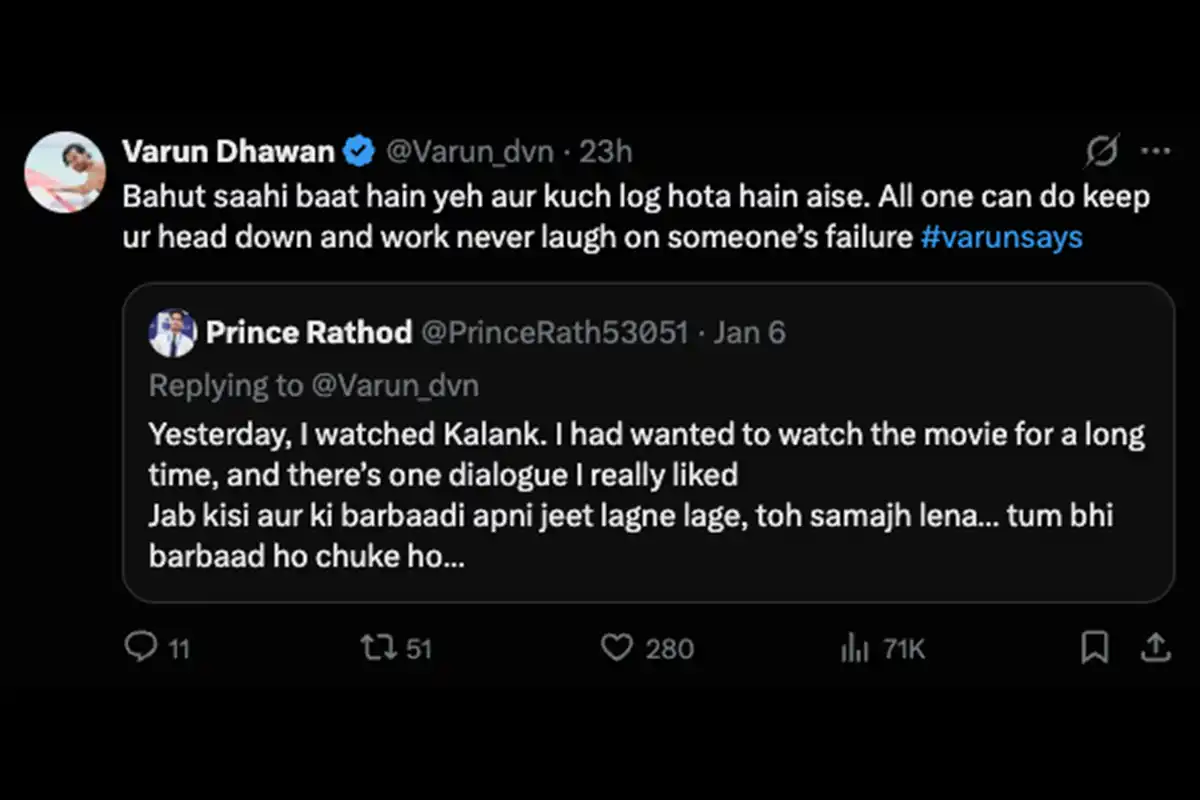Open the tweet options three-dot menu

tap(1156, 150)
